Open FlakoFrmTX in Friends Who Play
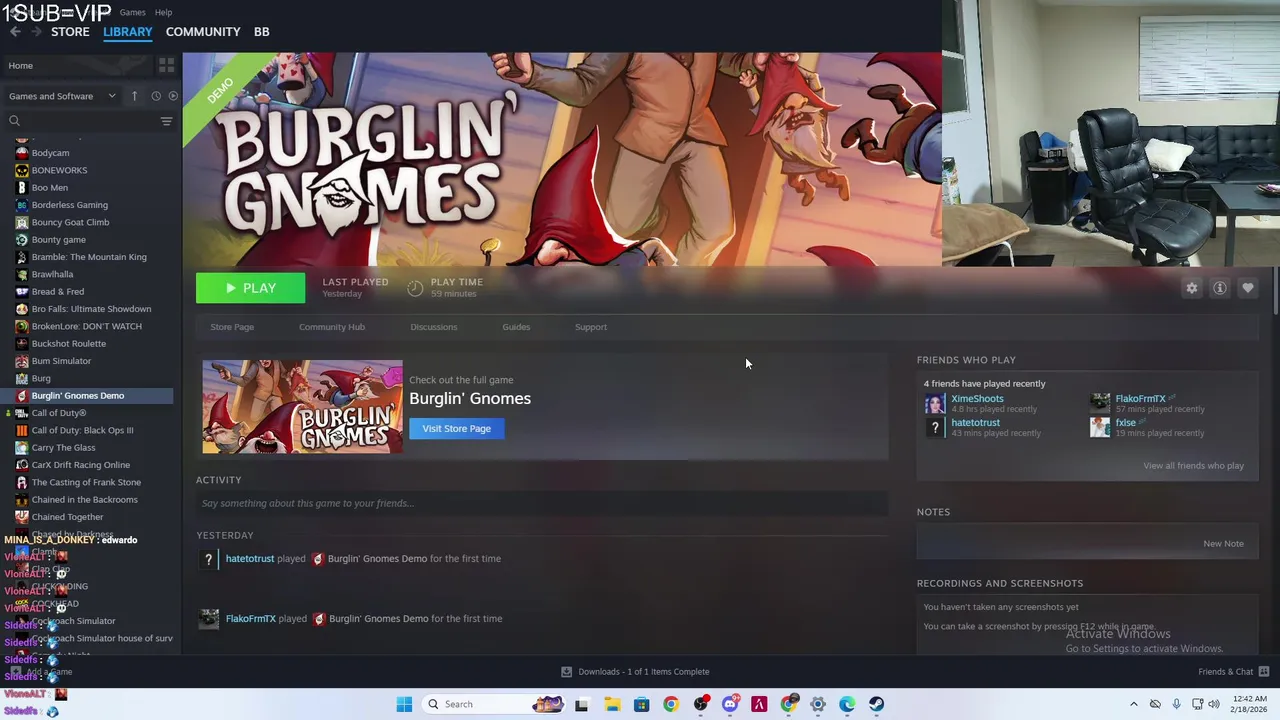 point(1140,399)
